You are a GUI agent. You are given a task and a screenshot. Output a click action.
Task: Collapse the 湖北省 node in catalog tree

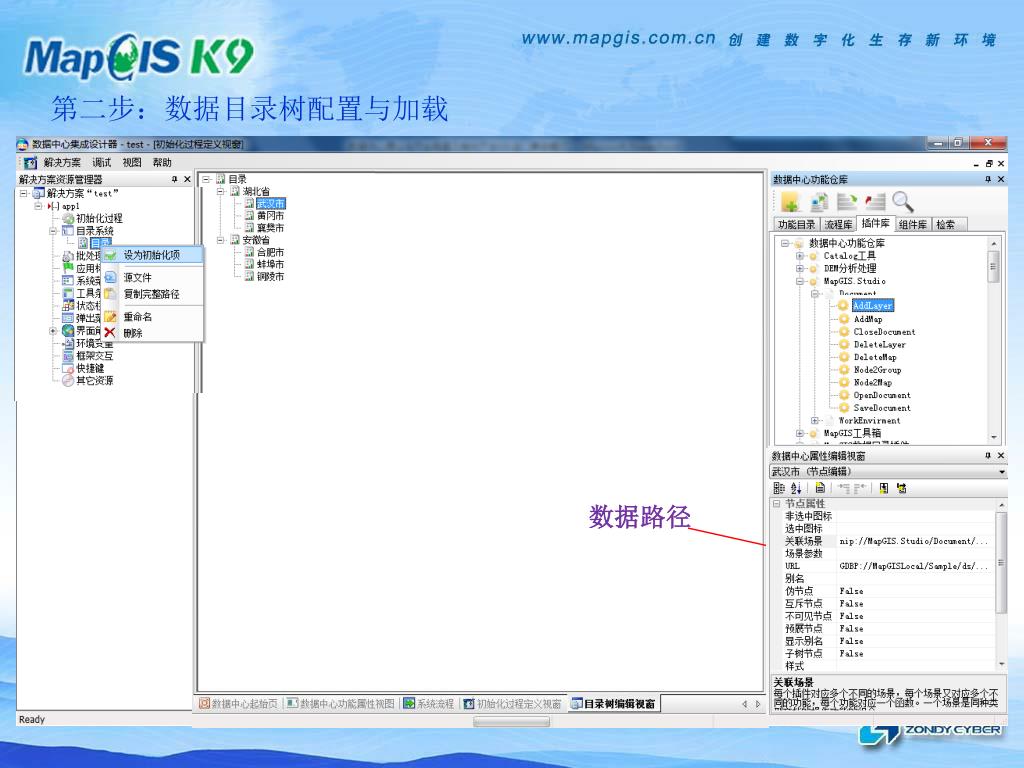click(x=221, y=191)
